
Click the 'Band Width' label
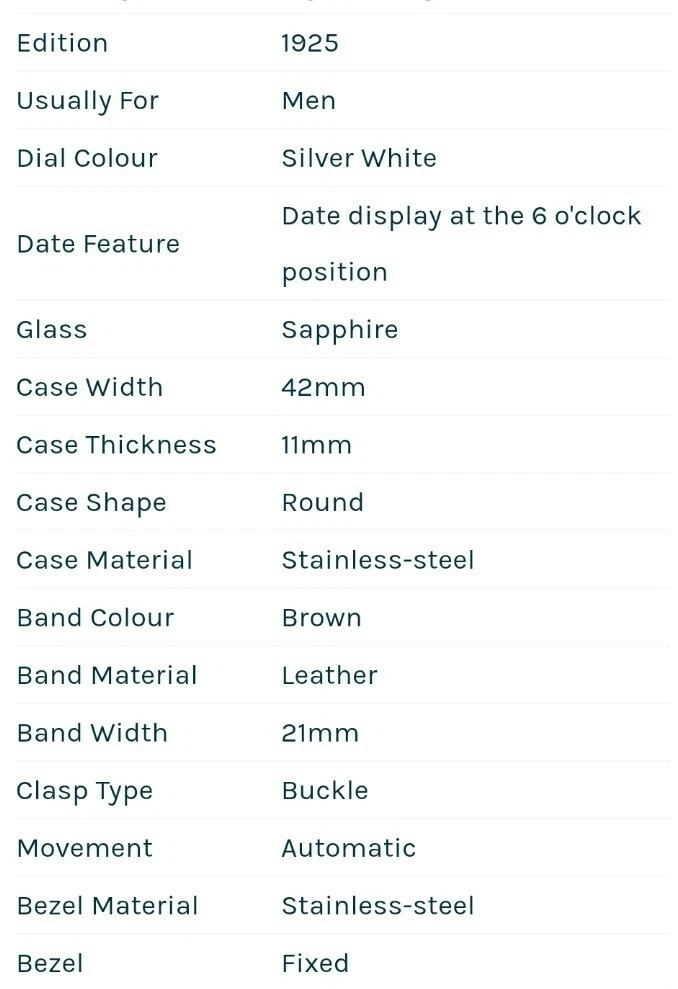92,733
